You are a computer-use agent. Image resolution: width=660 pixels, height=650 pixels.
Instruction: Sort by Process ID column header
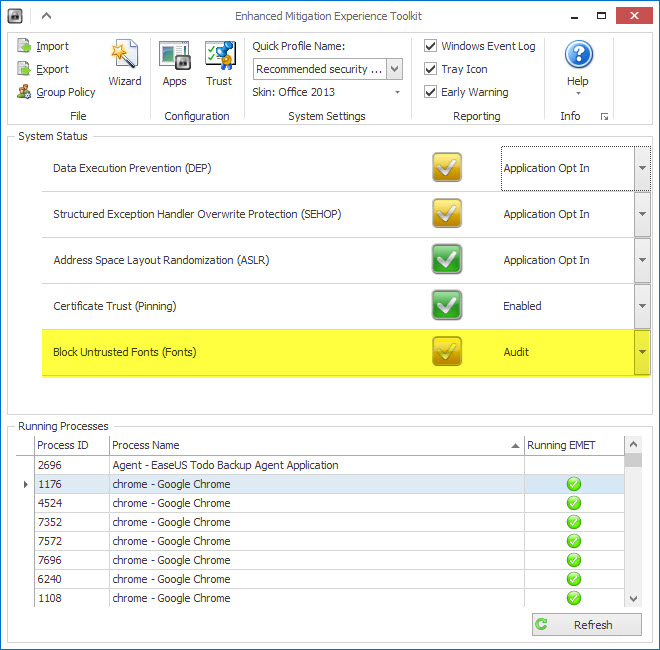click(x=72, y=445)
